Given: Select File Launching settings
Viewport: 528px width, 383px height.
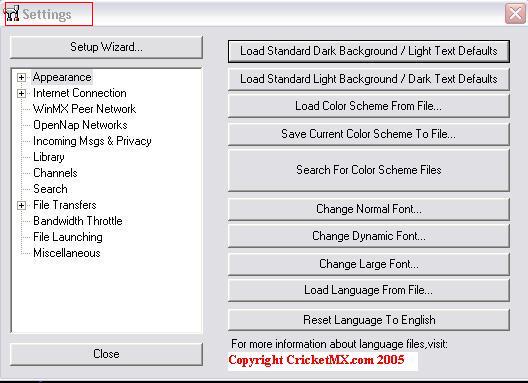Looking at the screenshot, I should point(68,237).
